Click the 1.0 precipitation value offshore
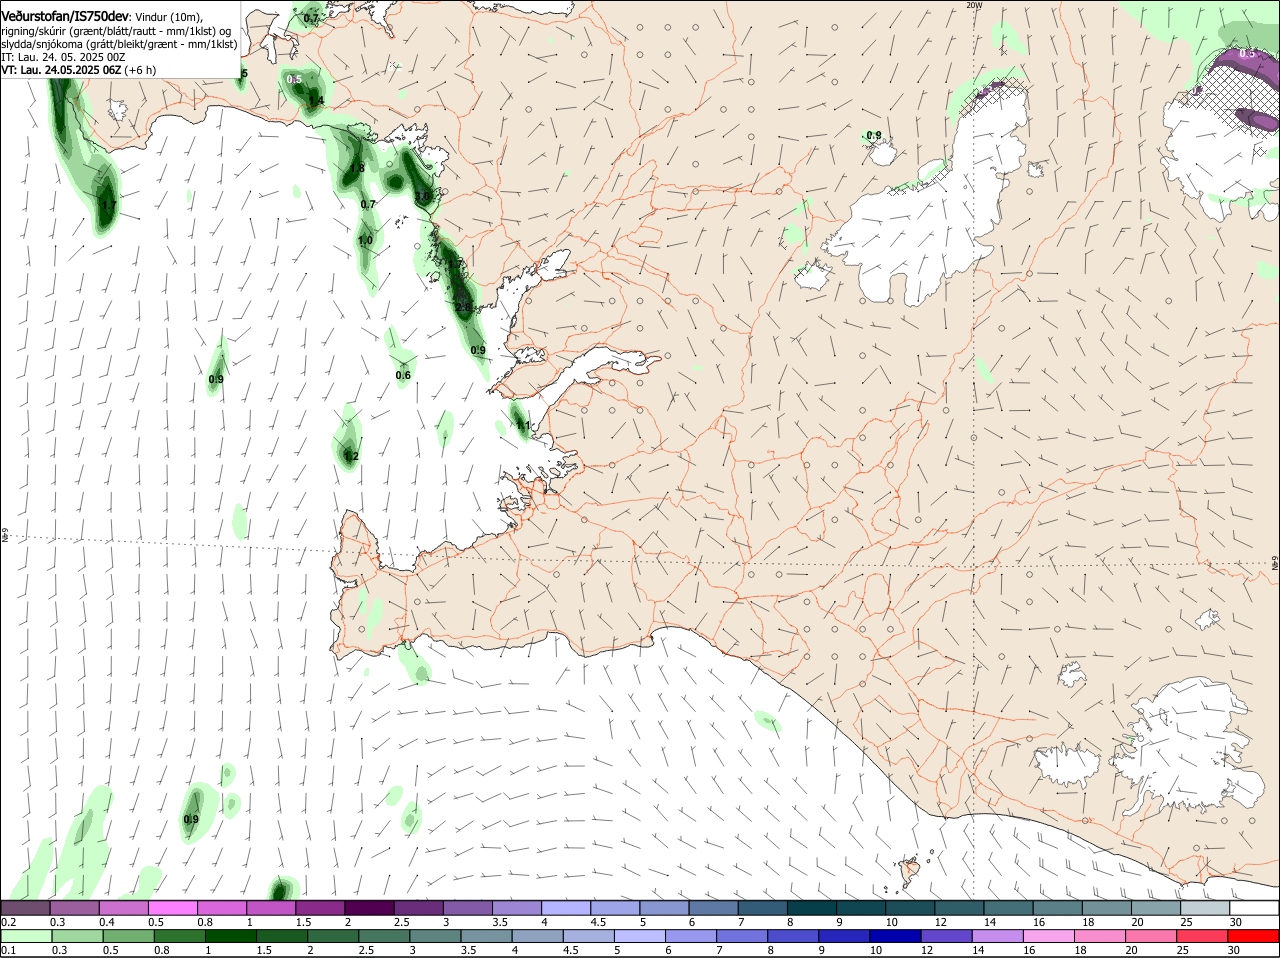Screen dimensions: 1280x958 pos(365,240)
